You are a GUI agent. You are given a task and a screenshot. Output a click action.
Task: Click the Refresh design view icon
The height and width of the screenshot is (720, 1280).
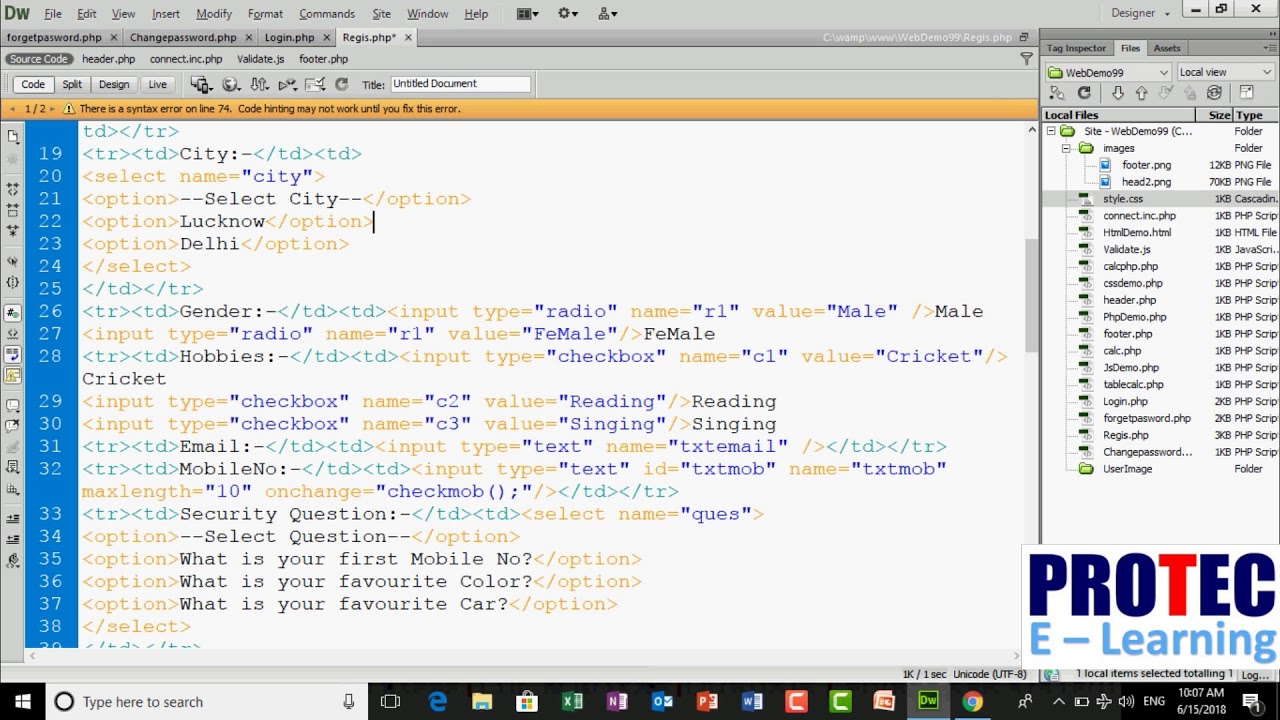(341, 85)
